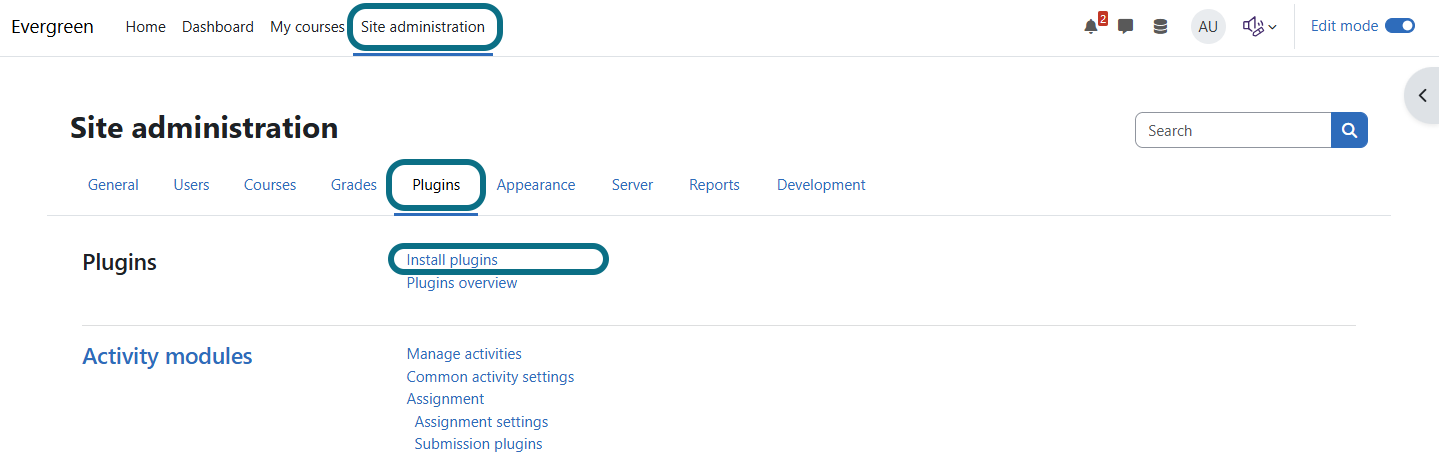Open My courses navigation item
The height and width of the screenshot is (461, 1439).
pyautogui.click(x=307, y=27)
